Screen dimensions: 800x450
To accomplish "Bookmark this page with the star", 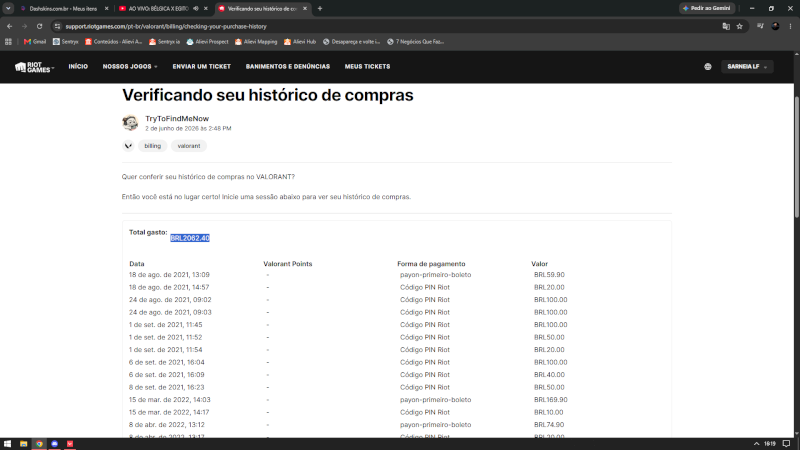I will (739, 27).
